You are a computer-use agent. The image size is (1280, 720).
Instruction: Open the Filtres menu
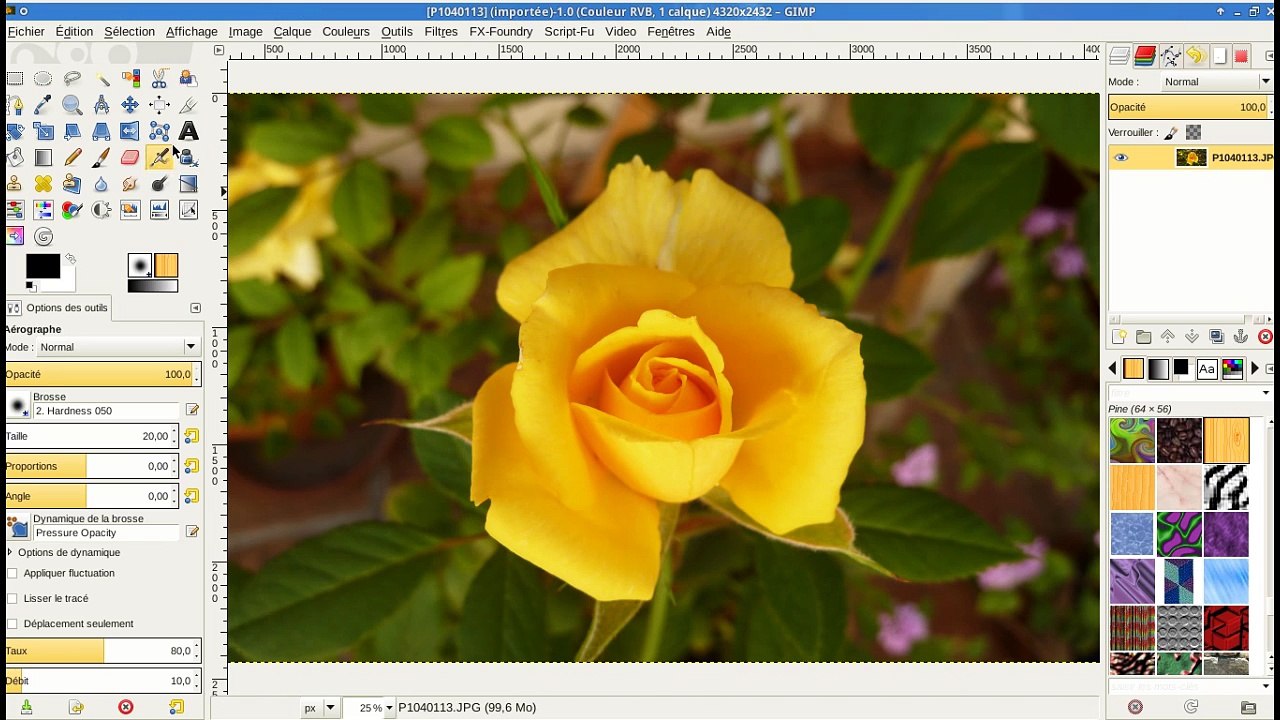point(441,32)
